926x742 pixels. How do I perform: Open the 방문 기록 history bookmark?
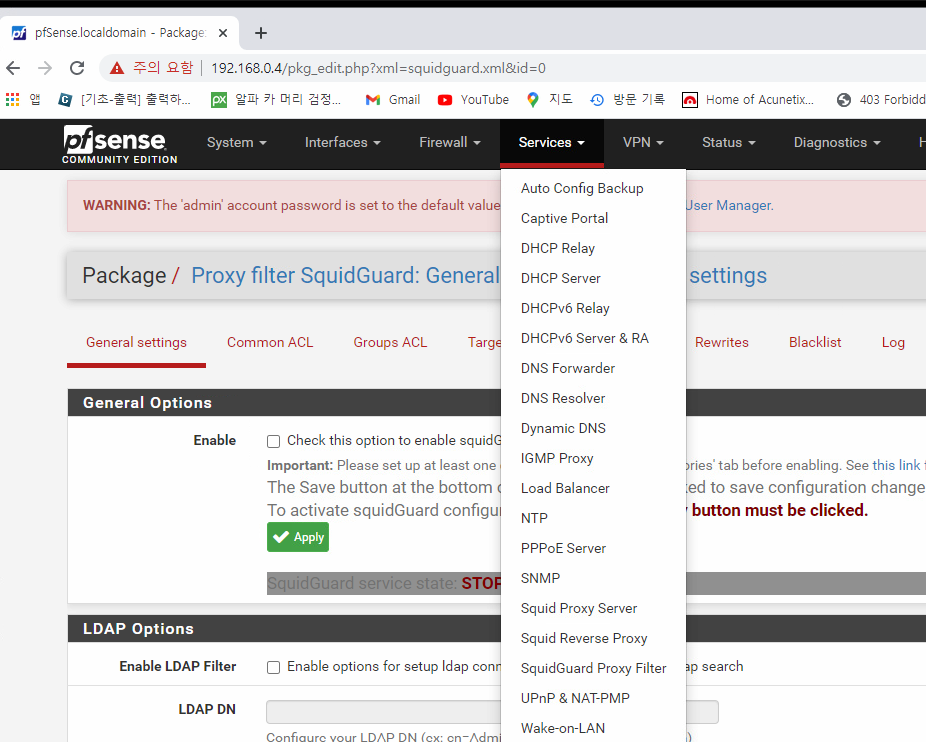627,99
